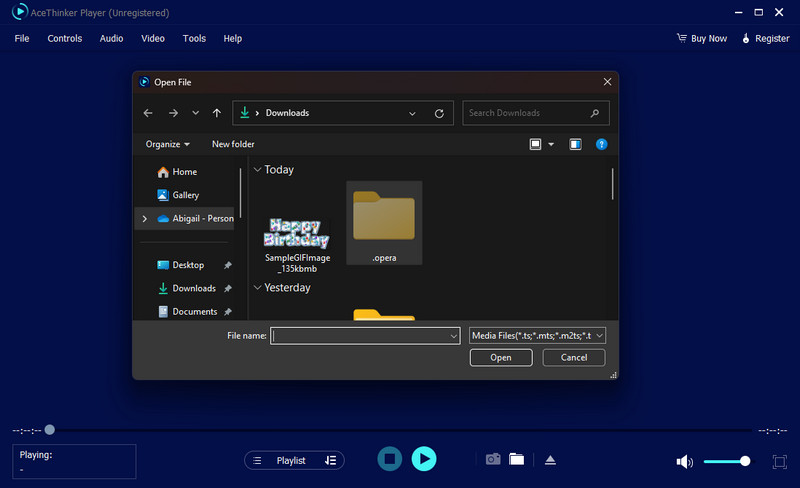Select Home in navigation pane
This screenshot has height=488, width=800.
coord(185,172)
